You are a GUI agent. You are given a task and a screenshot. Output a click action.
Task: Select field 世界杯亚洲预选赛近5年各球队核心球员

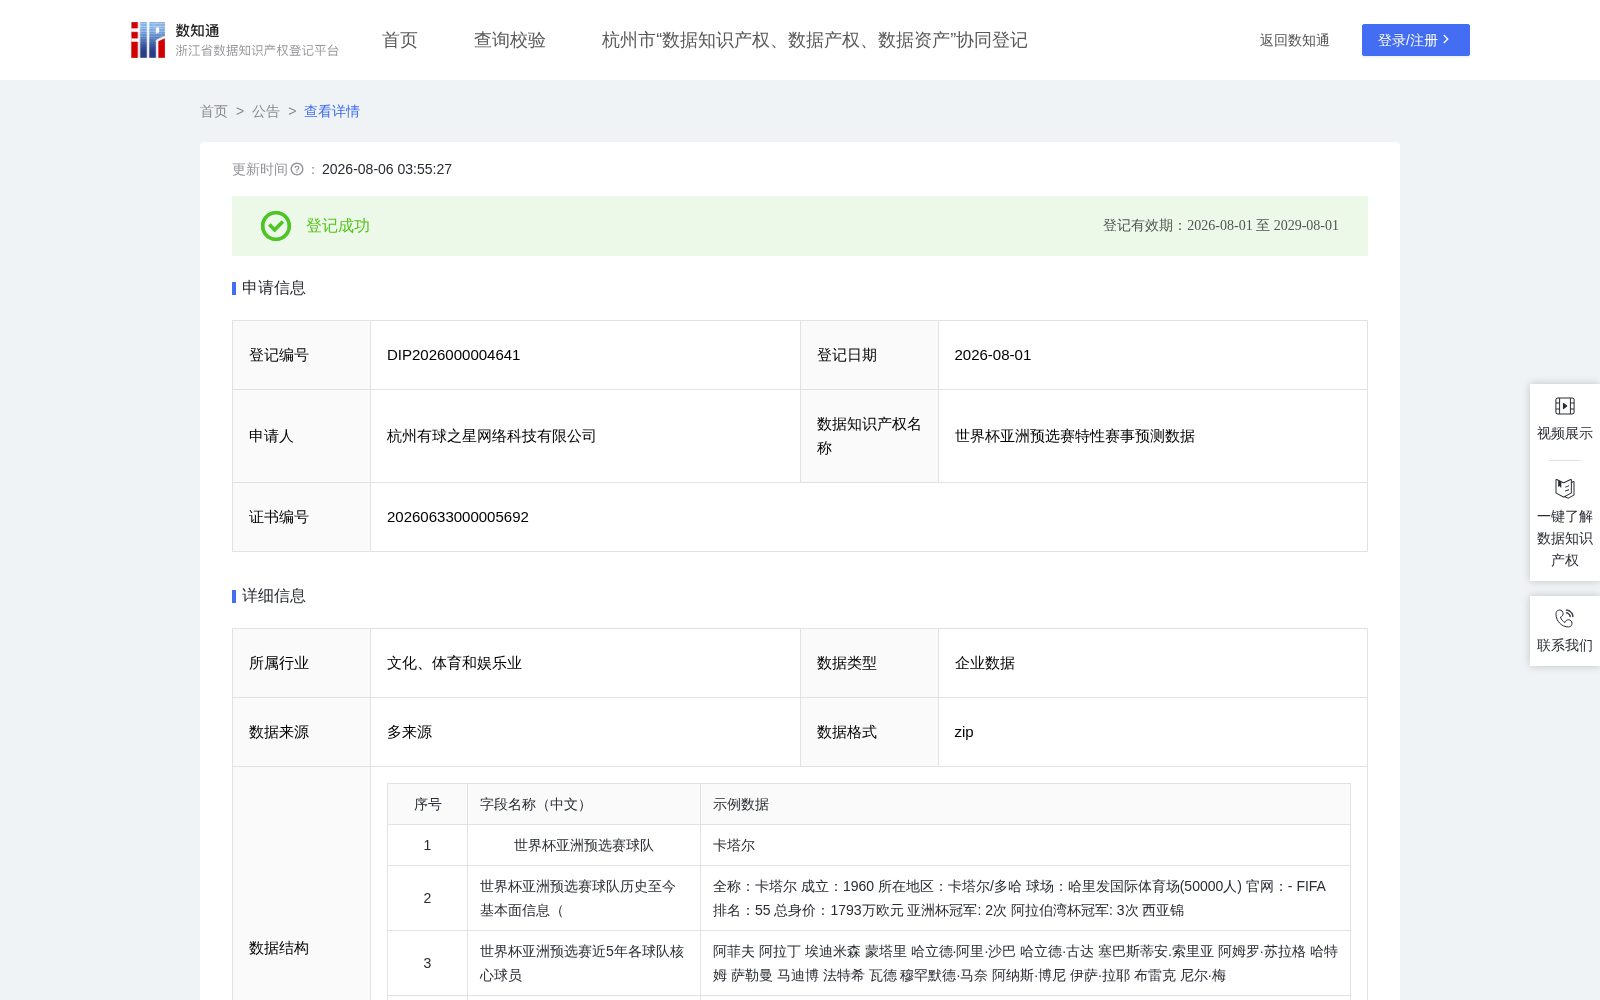tap(584, 963)
